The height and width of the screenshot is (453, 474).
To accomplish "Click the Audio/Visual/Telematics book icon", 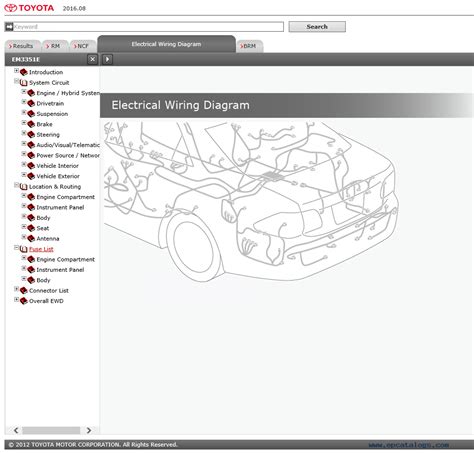I will 31,145.
